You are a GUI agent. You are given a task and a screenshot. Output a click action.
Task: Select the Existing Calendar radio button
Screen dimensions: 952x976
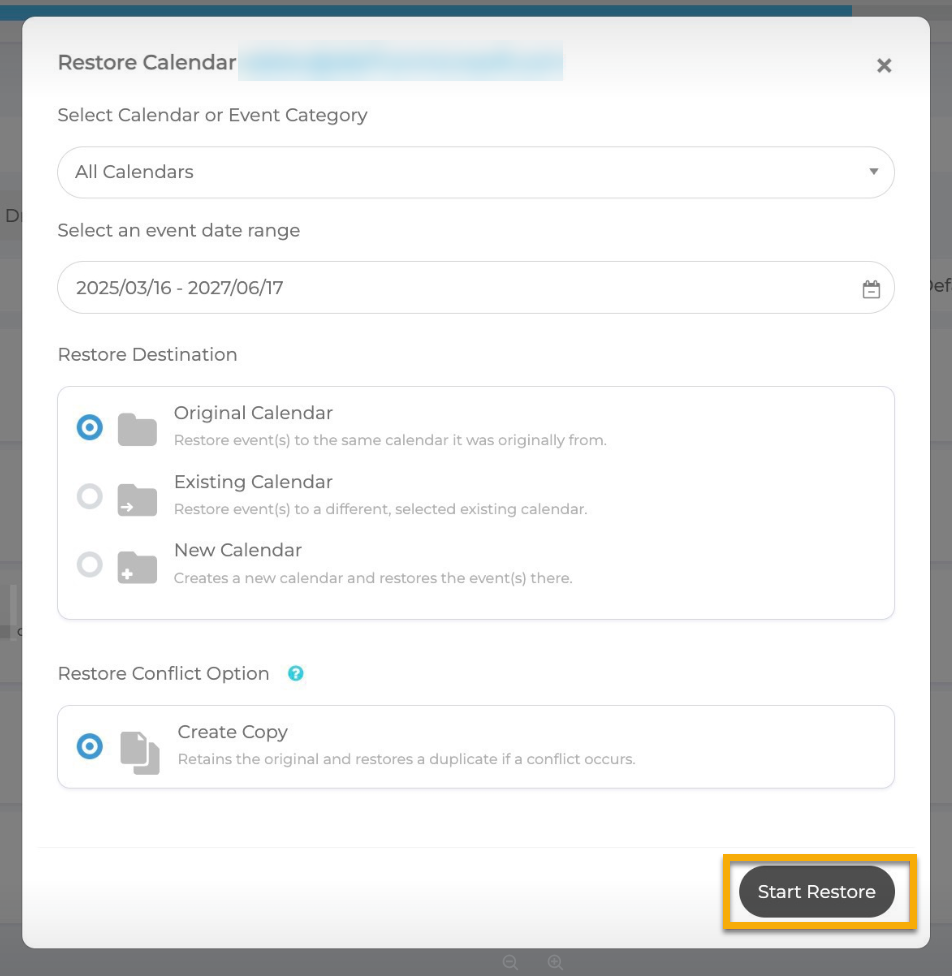point(90,496)
